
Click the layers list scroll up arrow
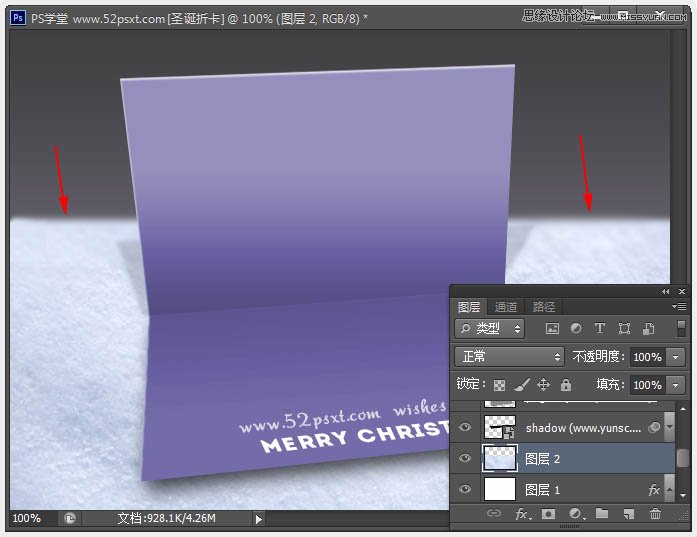682,408
